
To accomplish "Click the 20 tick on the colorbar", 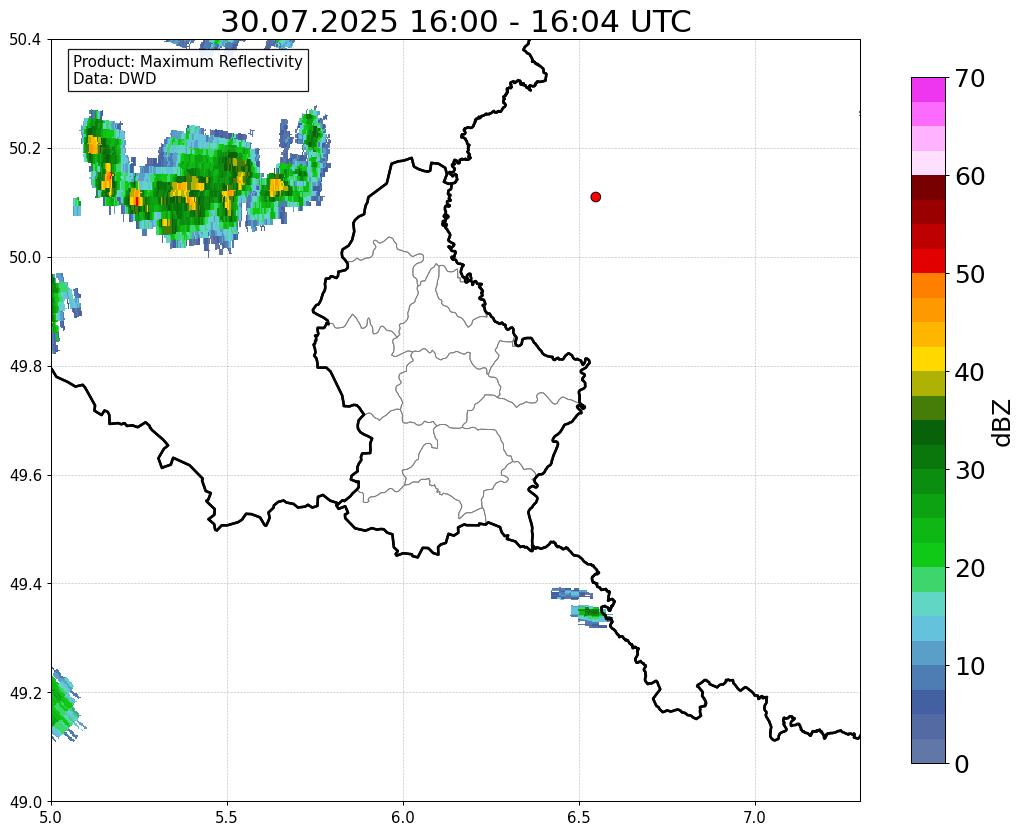I will 970,568.
